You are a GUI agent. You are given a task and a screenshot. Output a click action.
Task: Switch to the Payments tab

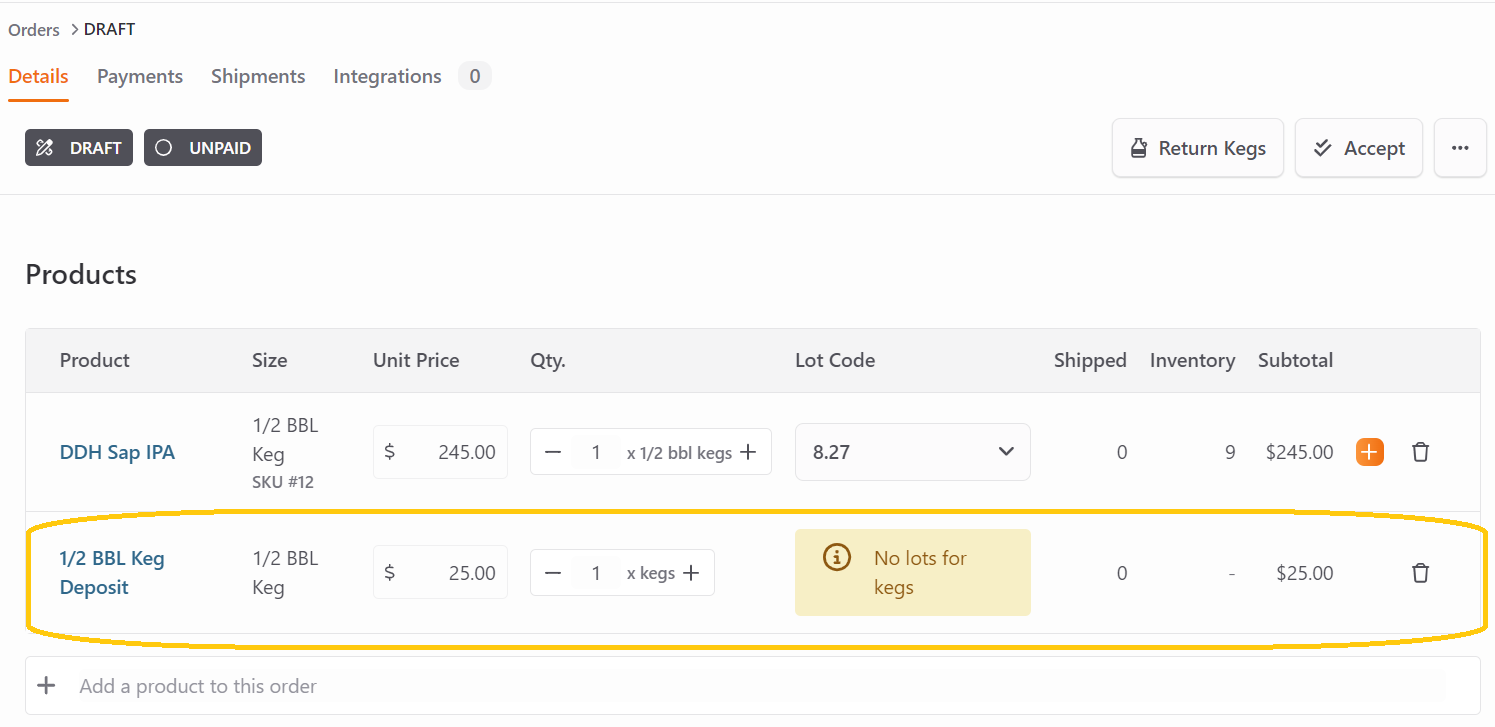coord(139,76)
